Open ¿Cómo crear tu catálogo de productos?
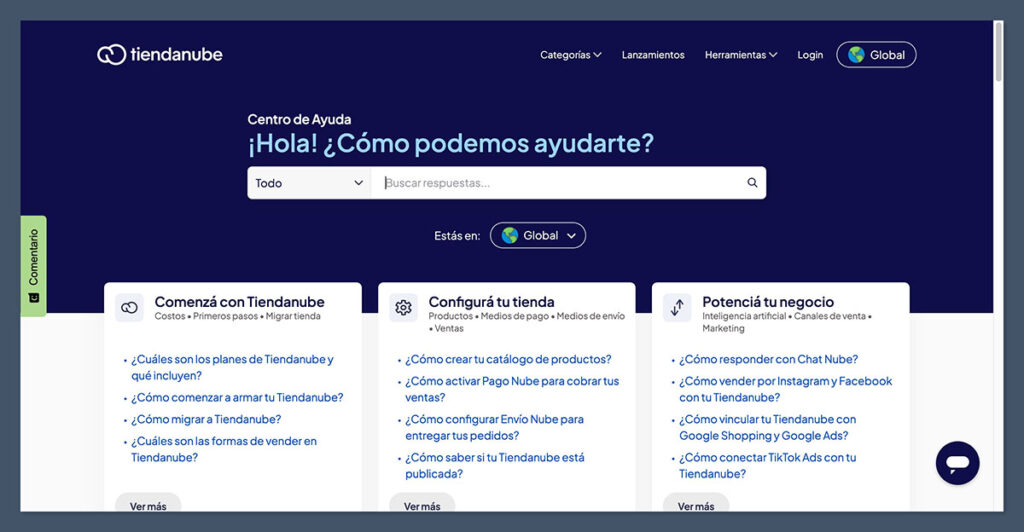Image resolution: width=1024 pixels, height=532 pixels. coord(508,360)
